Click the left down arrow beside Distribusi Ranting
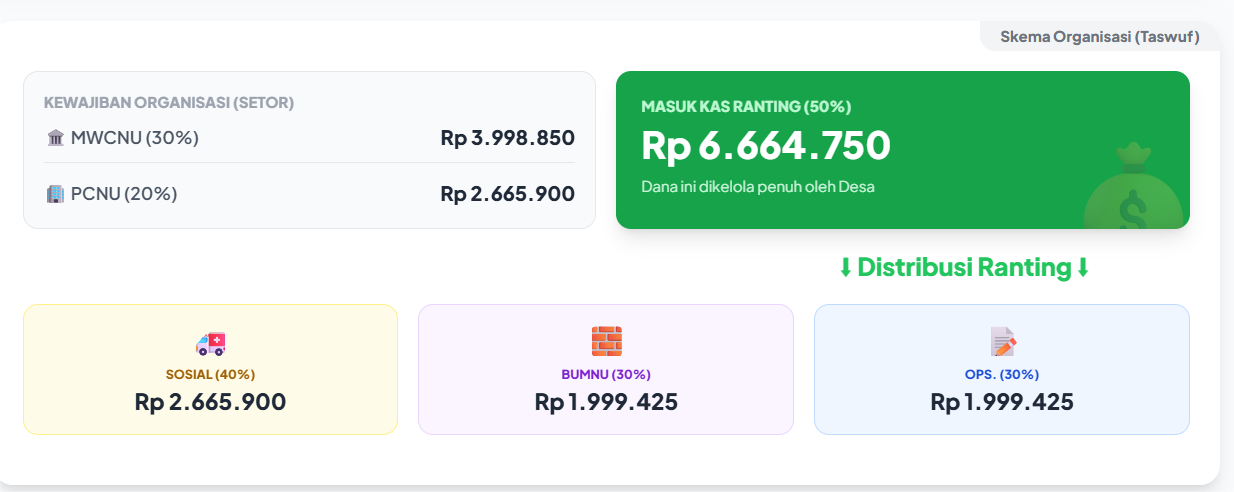Image resolution: width=1234 pixels, height=492 pixels. point(845,268)
